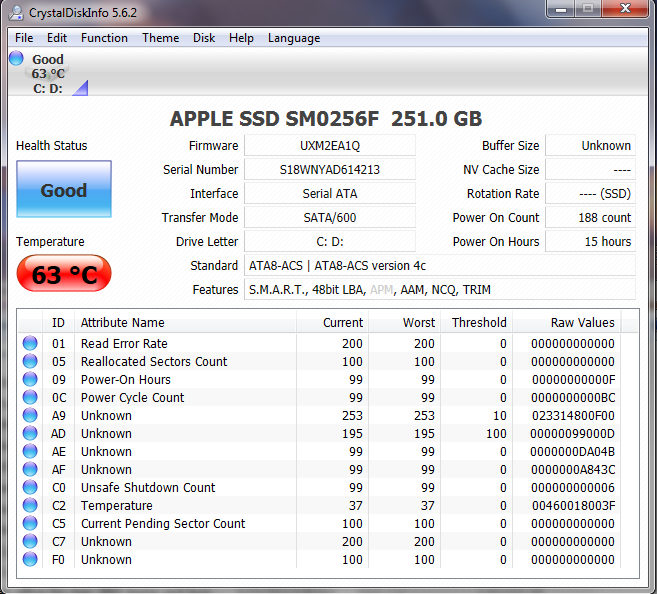The height and width of the screenshot is (594, 657).
Task: Click the status orb for Reallocated Sectors Count
Action: (31, 362)
